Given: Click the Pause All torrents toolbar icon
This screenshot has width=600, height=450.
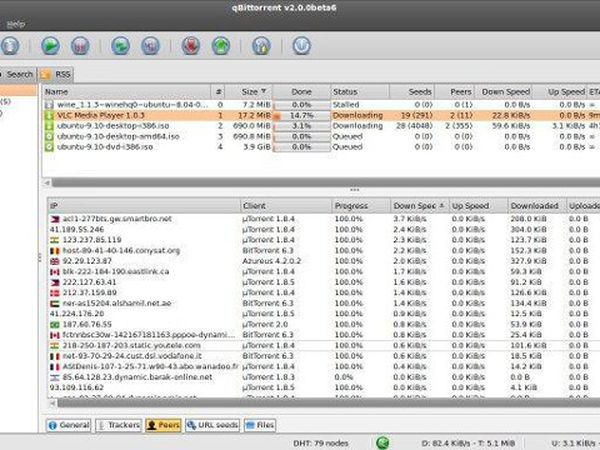Looking at the screenshot, I should point(151,45).
